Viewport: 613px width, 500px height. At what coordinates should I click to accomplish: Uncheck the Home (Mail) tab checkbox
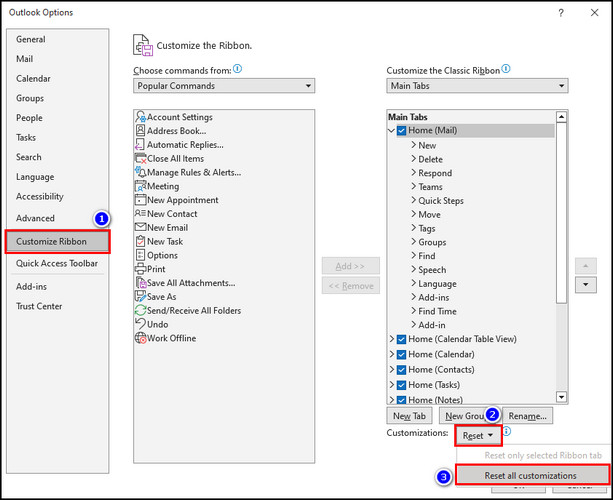(401, 131)
